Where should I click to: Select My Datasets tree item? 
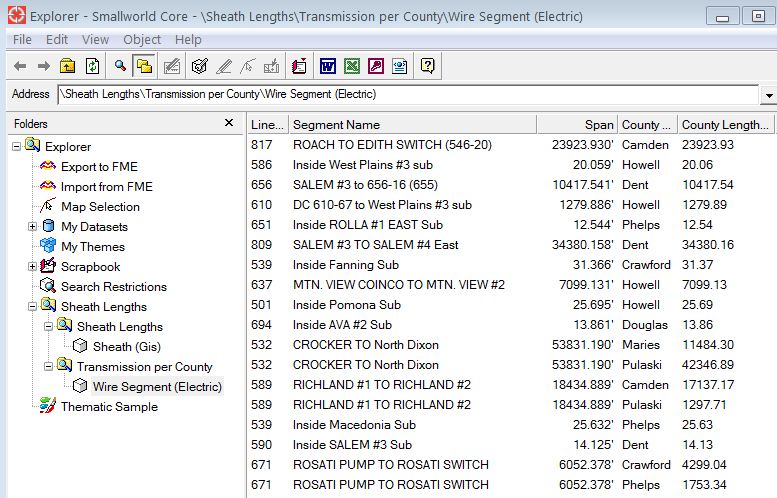point(94,227)
